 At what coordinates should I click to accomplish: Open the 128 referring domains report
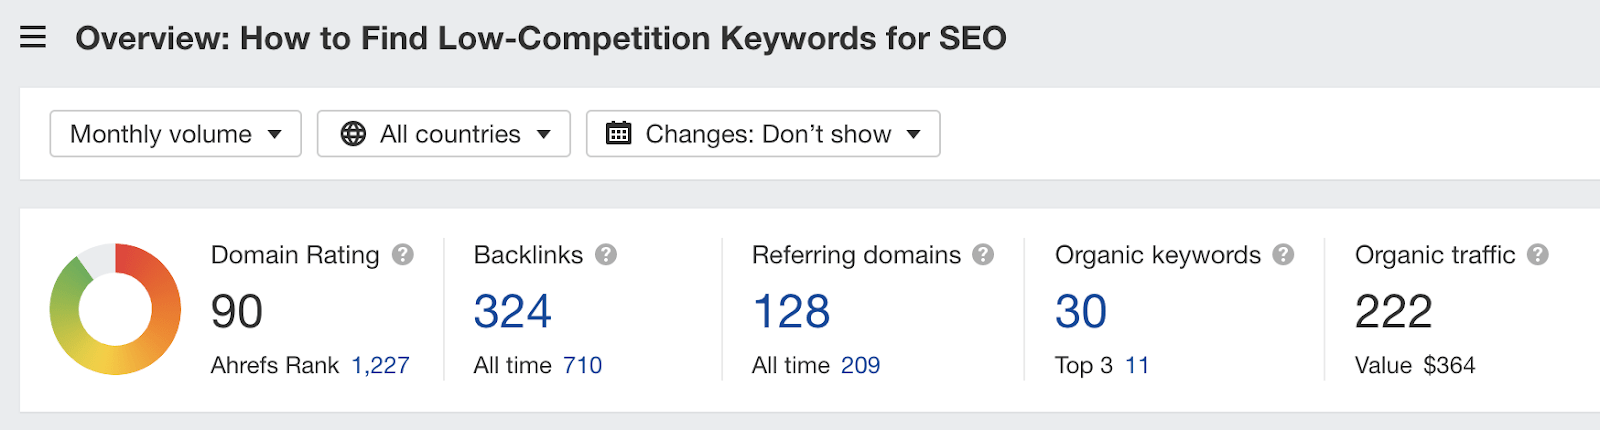(791, 311)
